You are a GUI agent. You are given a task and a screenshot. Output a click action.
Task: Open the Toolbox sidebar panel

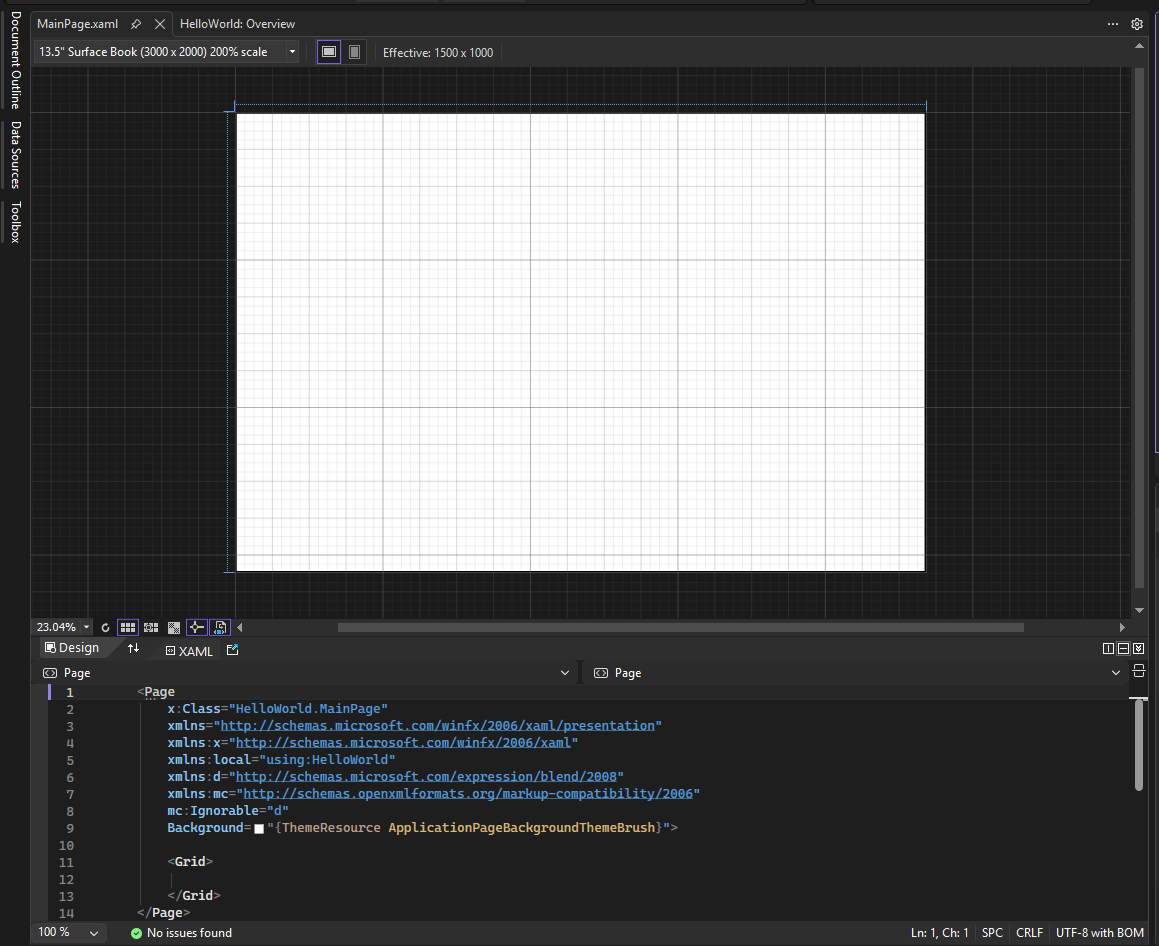click(15, 222)
